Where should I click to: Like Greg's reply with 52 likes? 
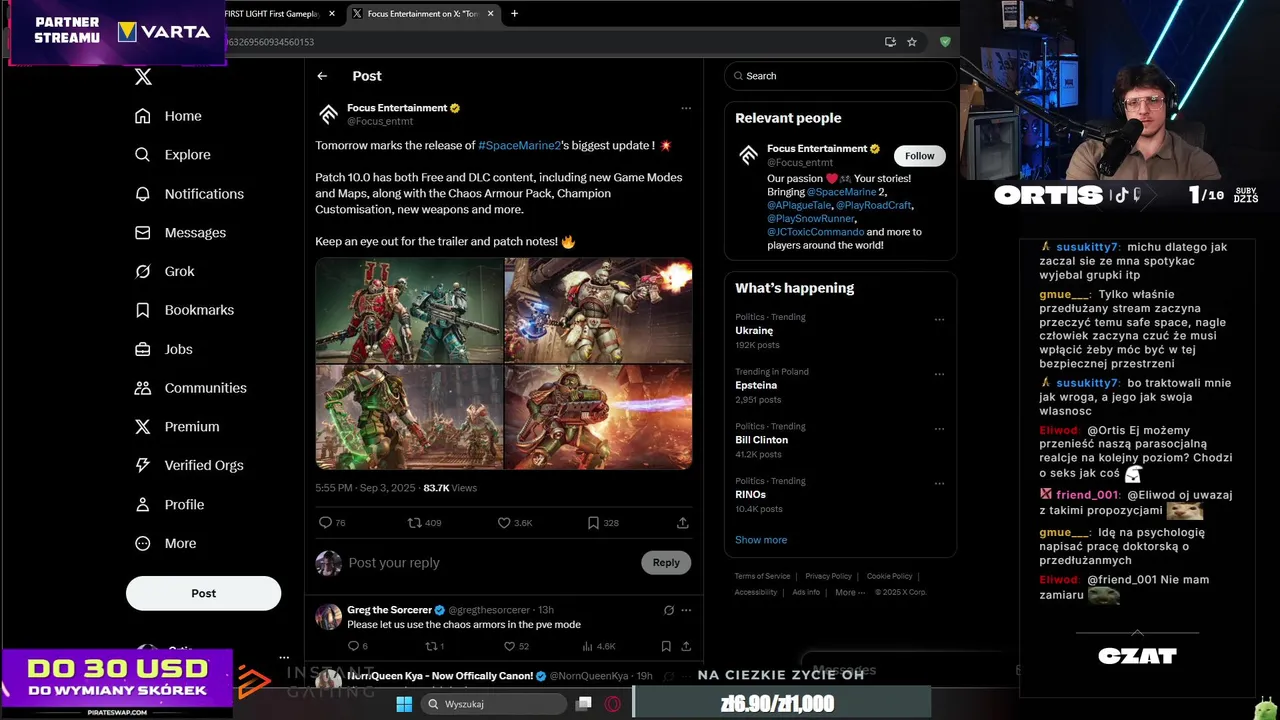click(x=509, y=647)
